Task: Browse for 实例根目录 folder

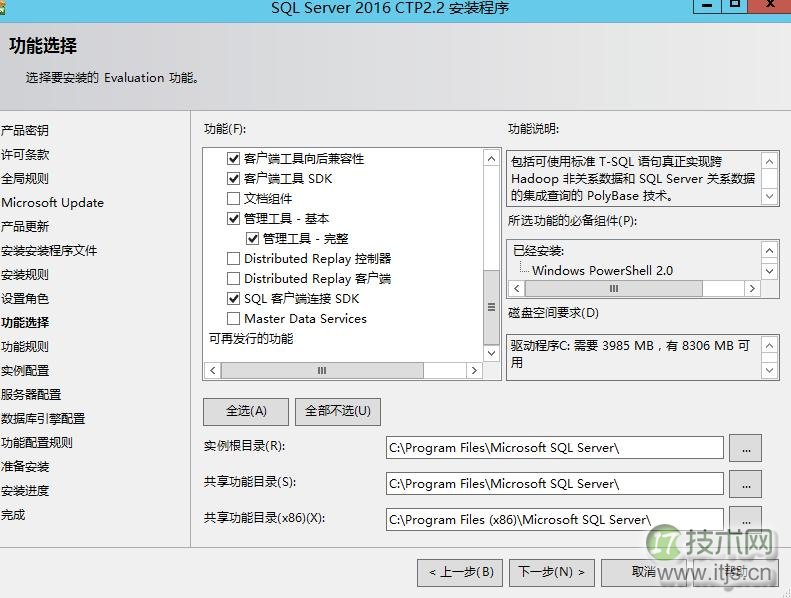Action: pos(746,448)
